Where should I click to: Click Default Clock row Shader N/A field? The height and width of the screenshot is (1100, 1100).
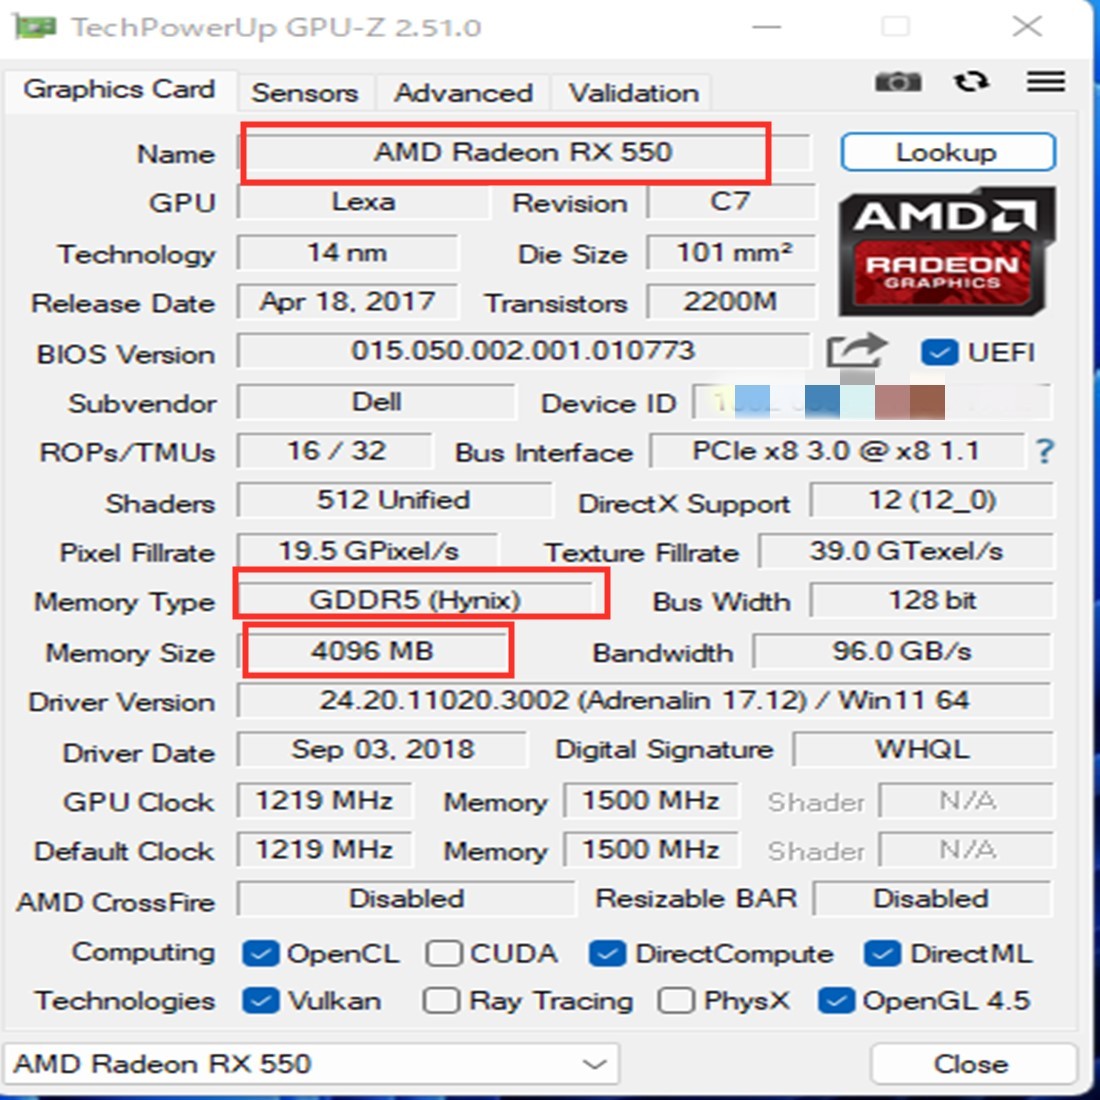pos(967,850)
